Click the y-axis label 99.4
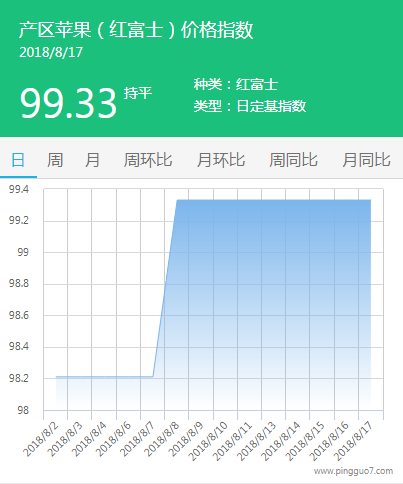 pos(19,189)
